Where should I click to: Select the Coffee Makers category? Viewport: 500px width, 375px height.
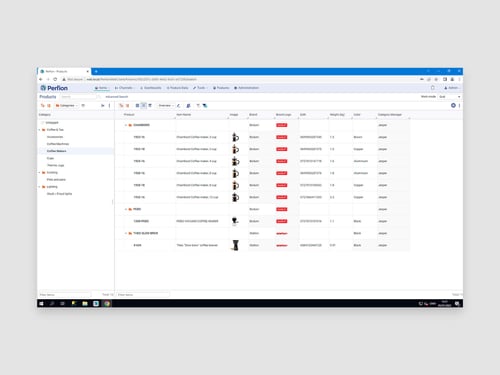[56, 151]
